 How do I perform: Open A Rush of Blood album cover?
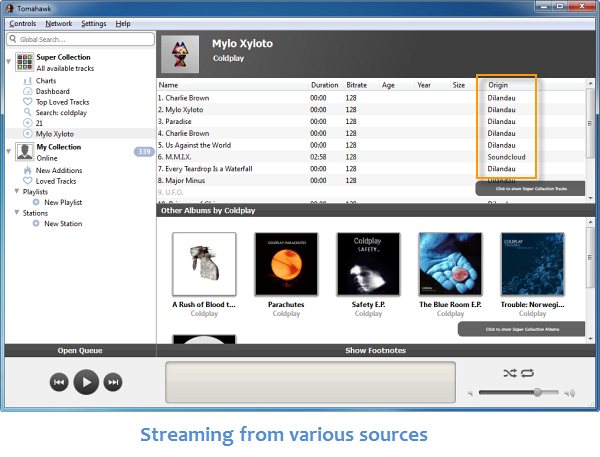[x=204, y=264]
